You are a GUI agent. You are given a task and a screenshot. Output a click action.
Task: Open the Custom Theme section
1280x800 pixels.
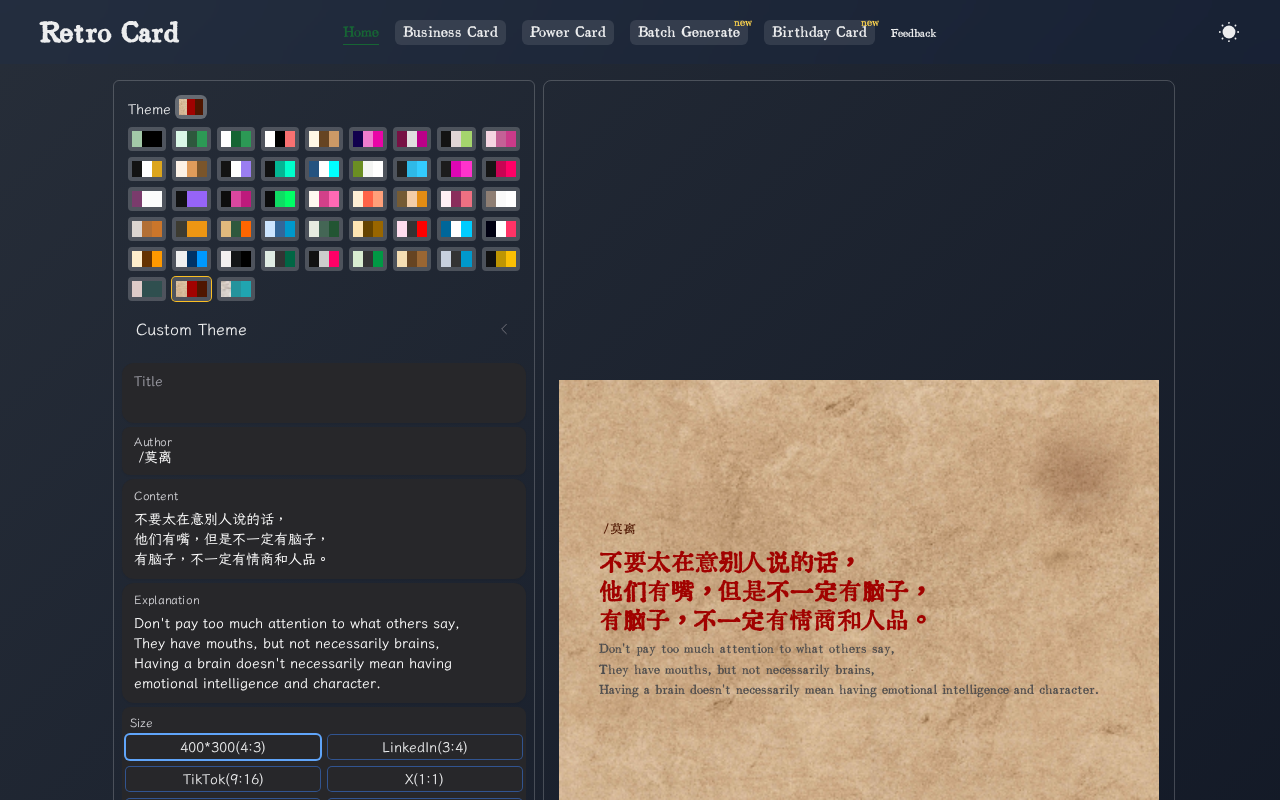pyautogui.click(x=324, y=329)
